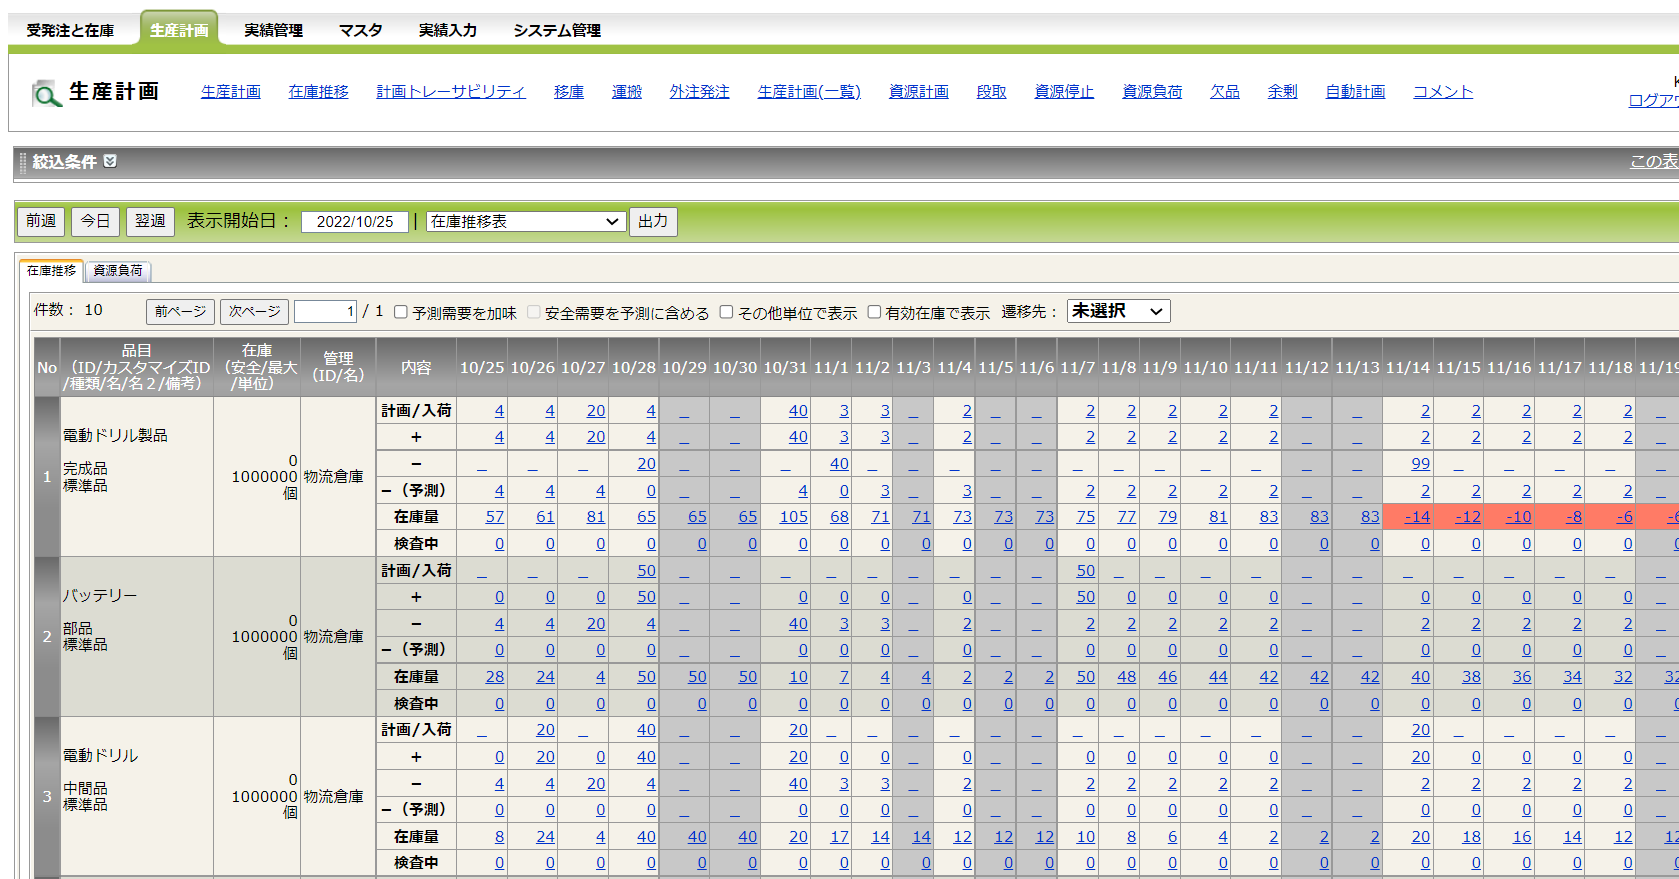The width and height of the screenshot is (1679, 879).
Task: Go to previous week with 前週
Action: [41, 221]
